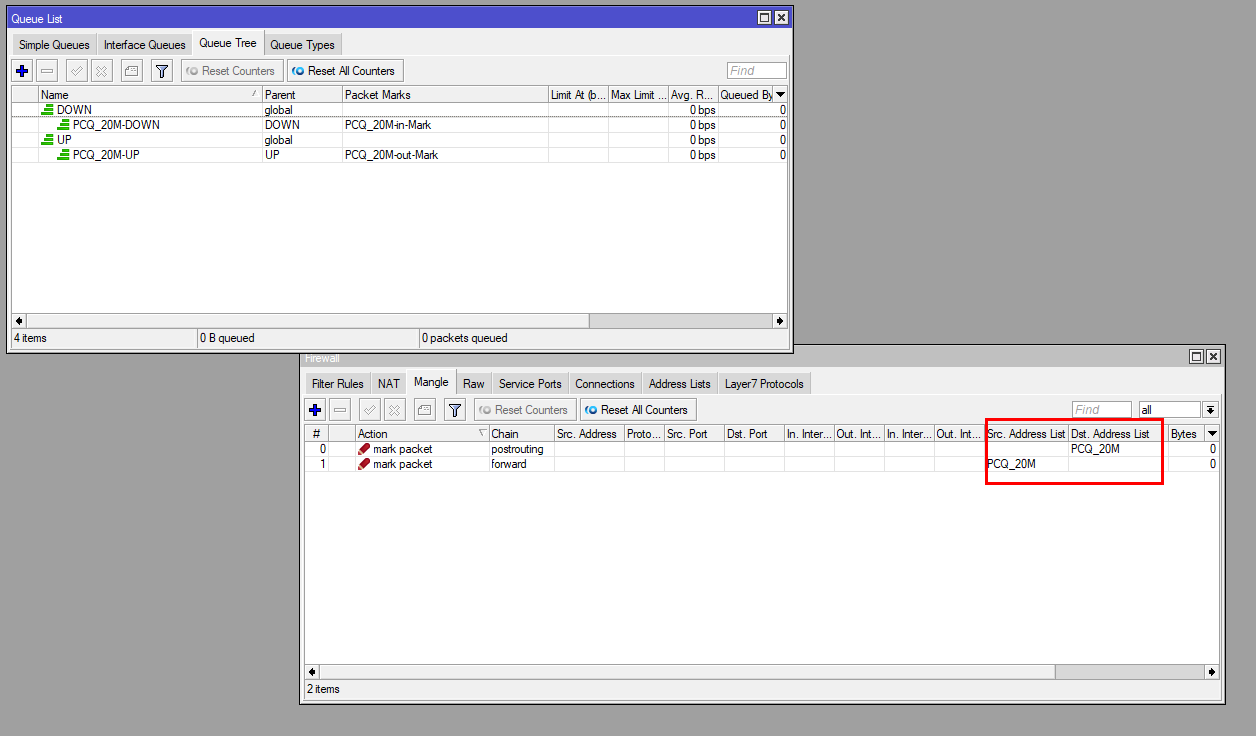Screen dimensions: 1256x736
Task: Open the 'all' chain filter dropdown
Action: pyautogui.click(x=1210, y=410)
